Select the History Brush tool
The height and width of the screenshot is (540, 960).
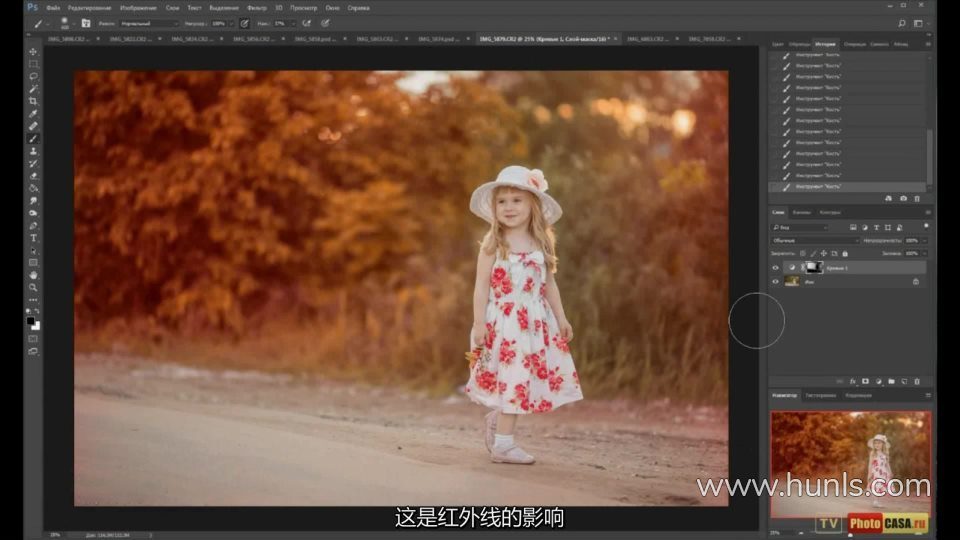pos(33,163)
